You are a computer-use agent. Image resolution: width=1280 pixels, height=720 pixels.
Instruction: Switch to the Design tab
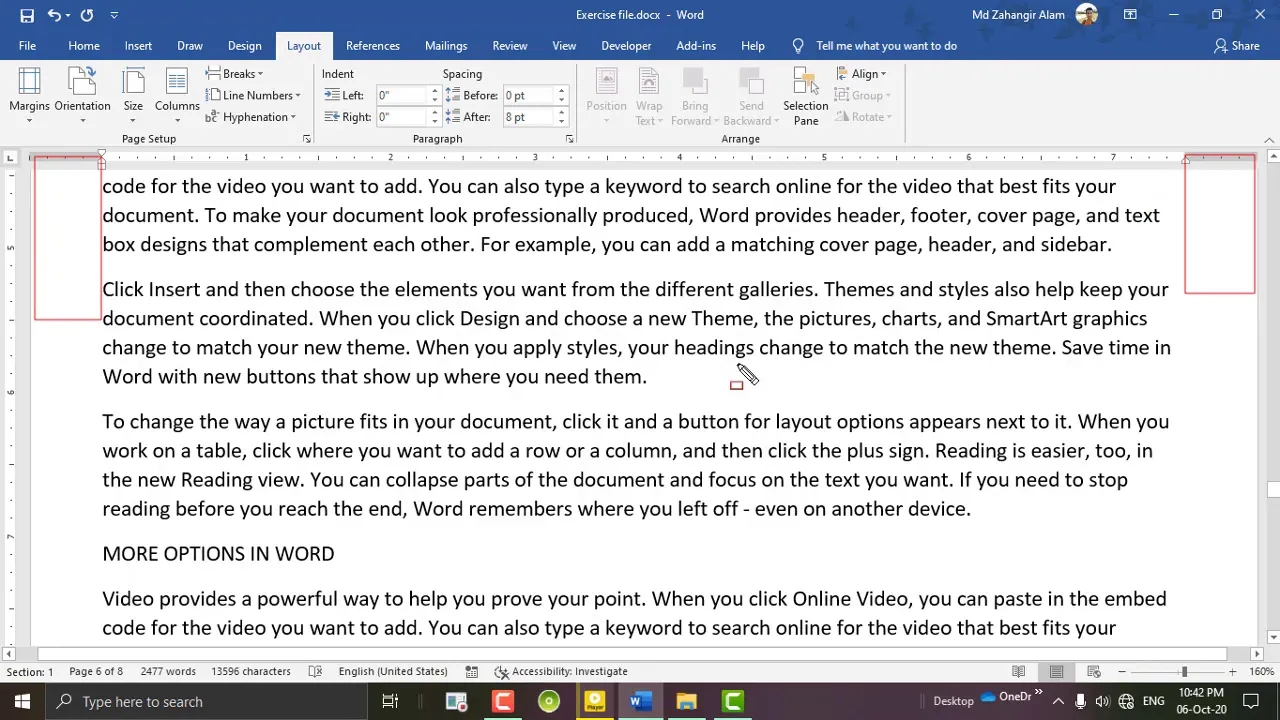coord(244,46)
